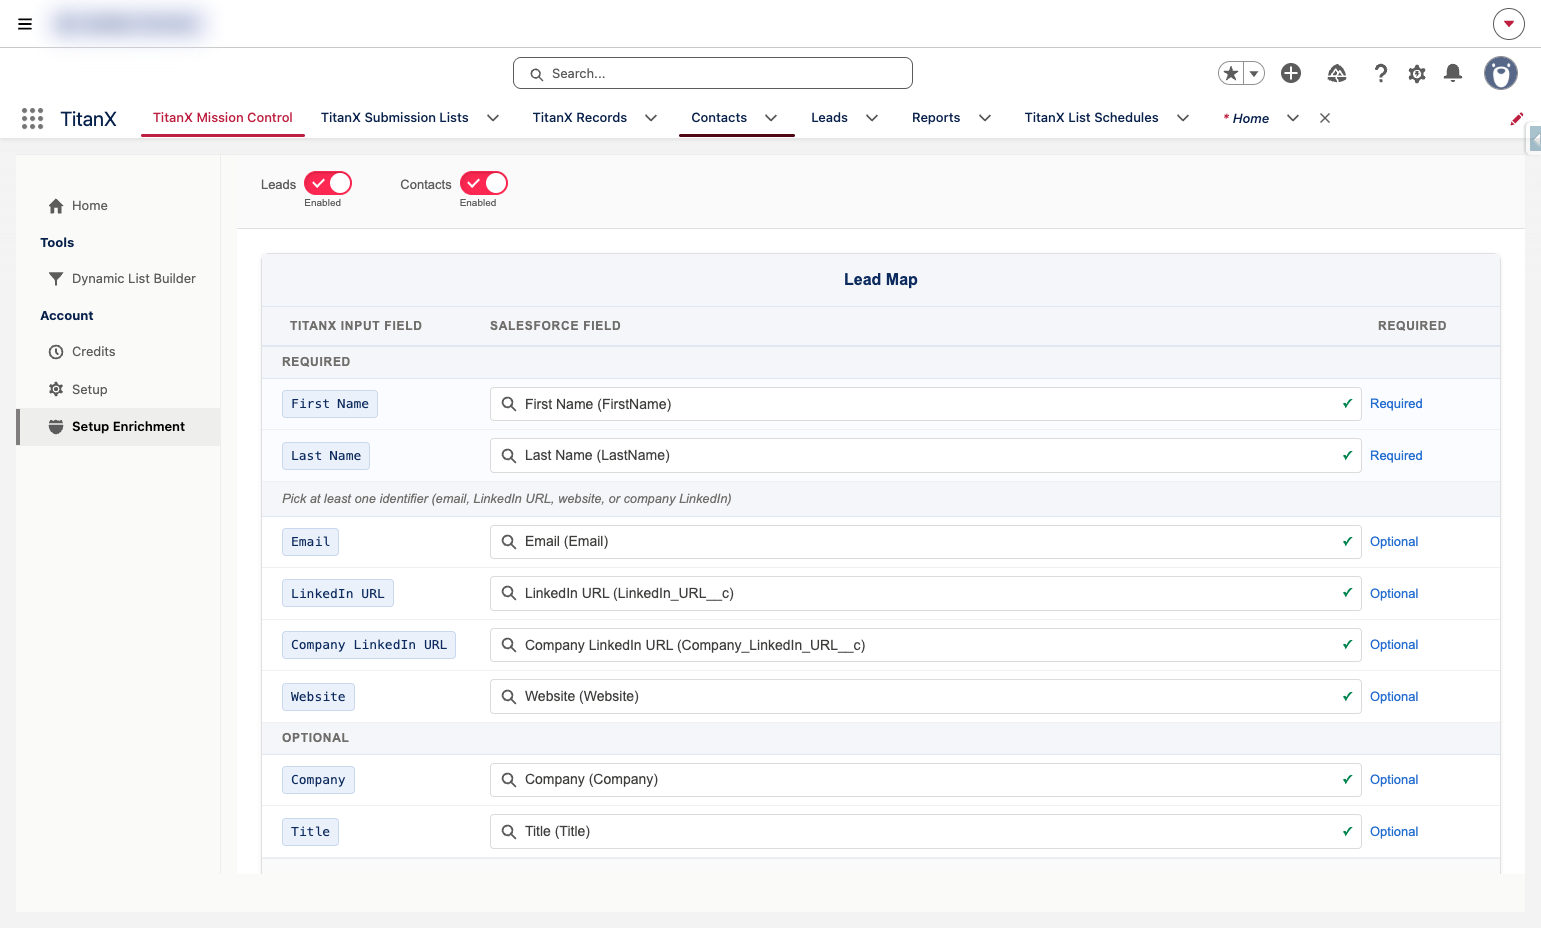Select the TitanX List Schedules tab

[x=1092, y=118]
